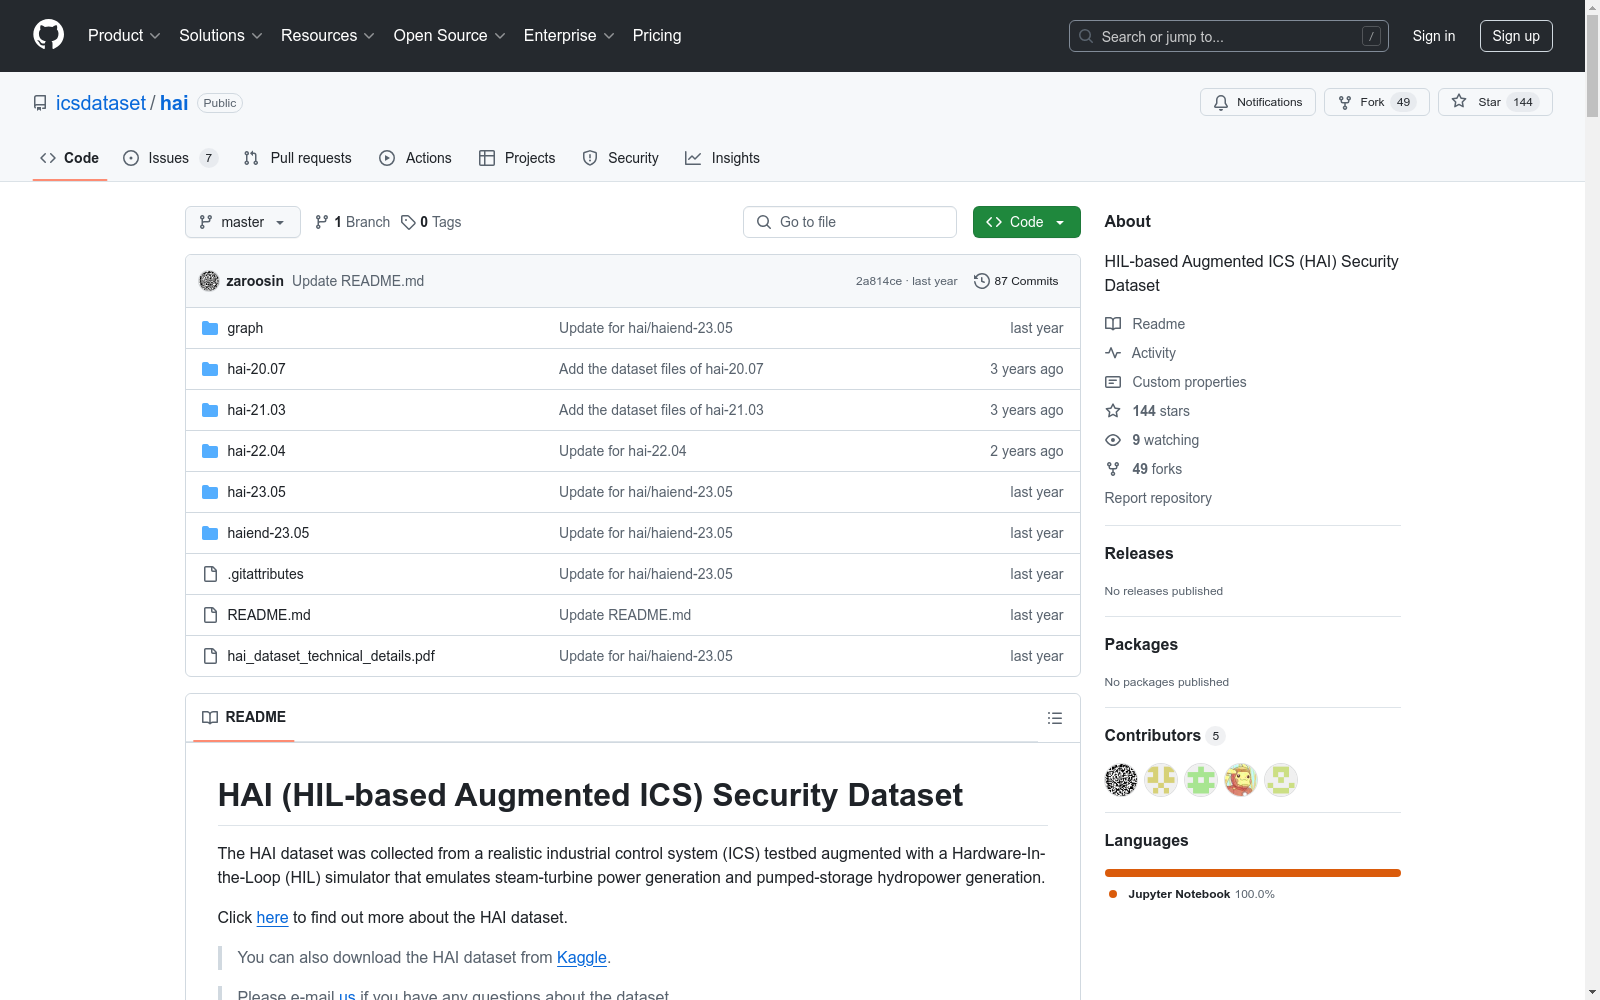This screenshot has width=1600, height=1000.
Task: Focus the Search or jump to field
Action: click(x=1228, y=36)
